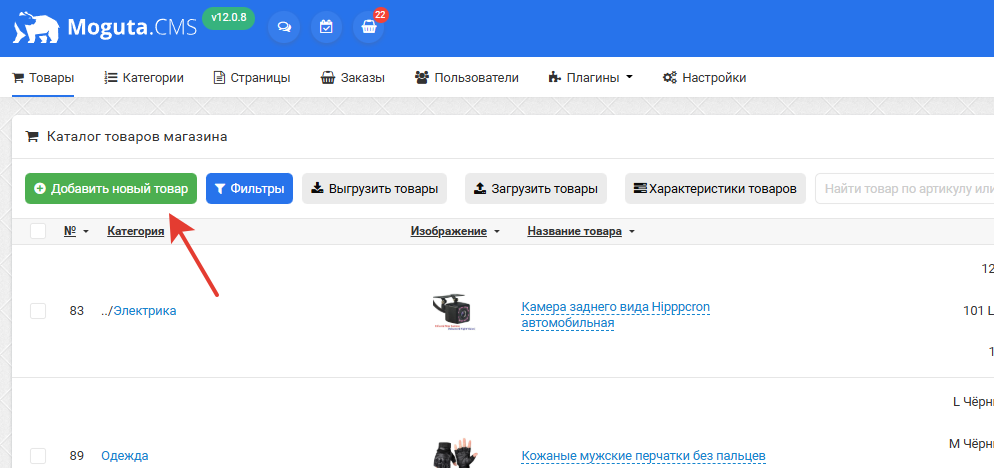The image size is (994, 468).
Task: Open the Изображение column dropdown
Action: pos(497,232)
